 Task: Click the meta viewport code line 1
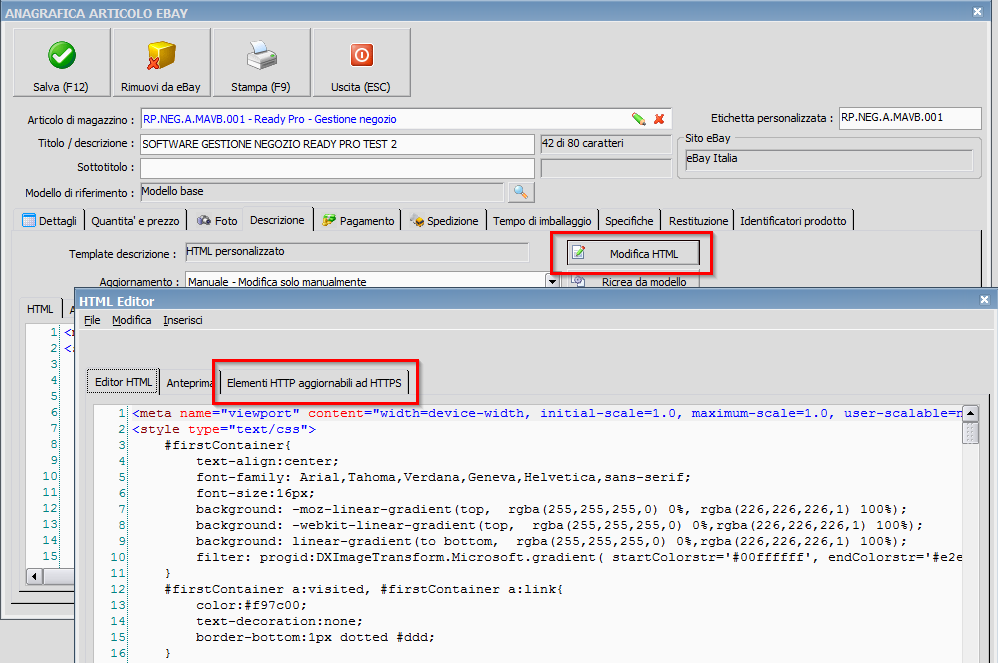click(547, 413)
